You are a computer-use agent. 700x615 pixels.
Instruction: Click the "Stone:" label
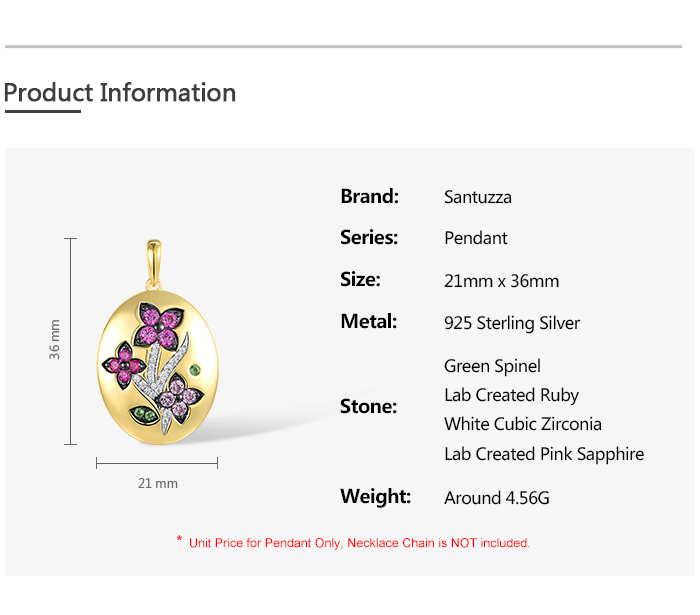coord(368,407)
